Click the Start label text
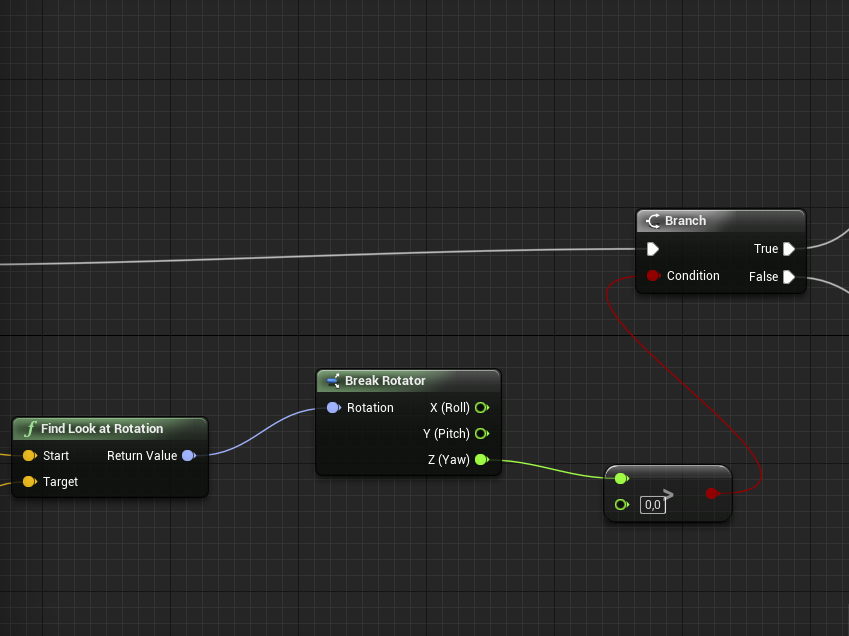Image resolution: width=849 pixels, height=636 pixels. tap(56, 456)
